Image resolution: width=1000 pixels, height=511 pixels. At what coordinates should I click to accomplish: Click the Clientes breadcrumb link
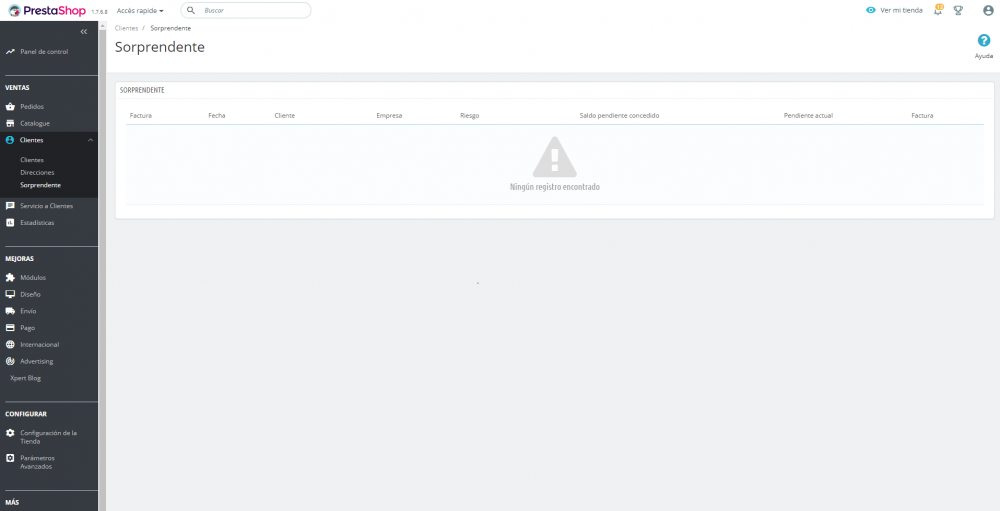126,28
